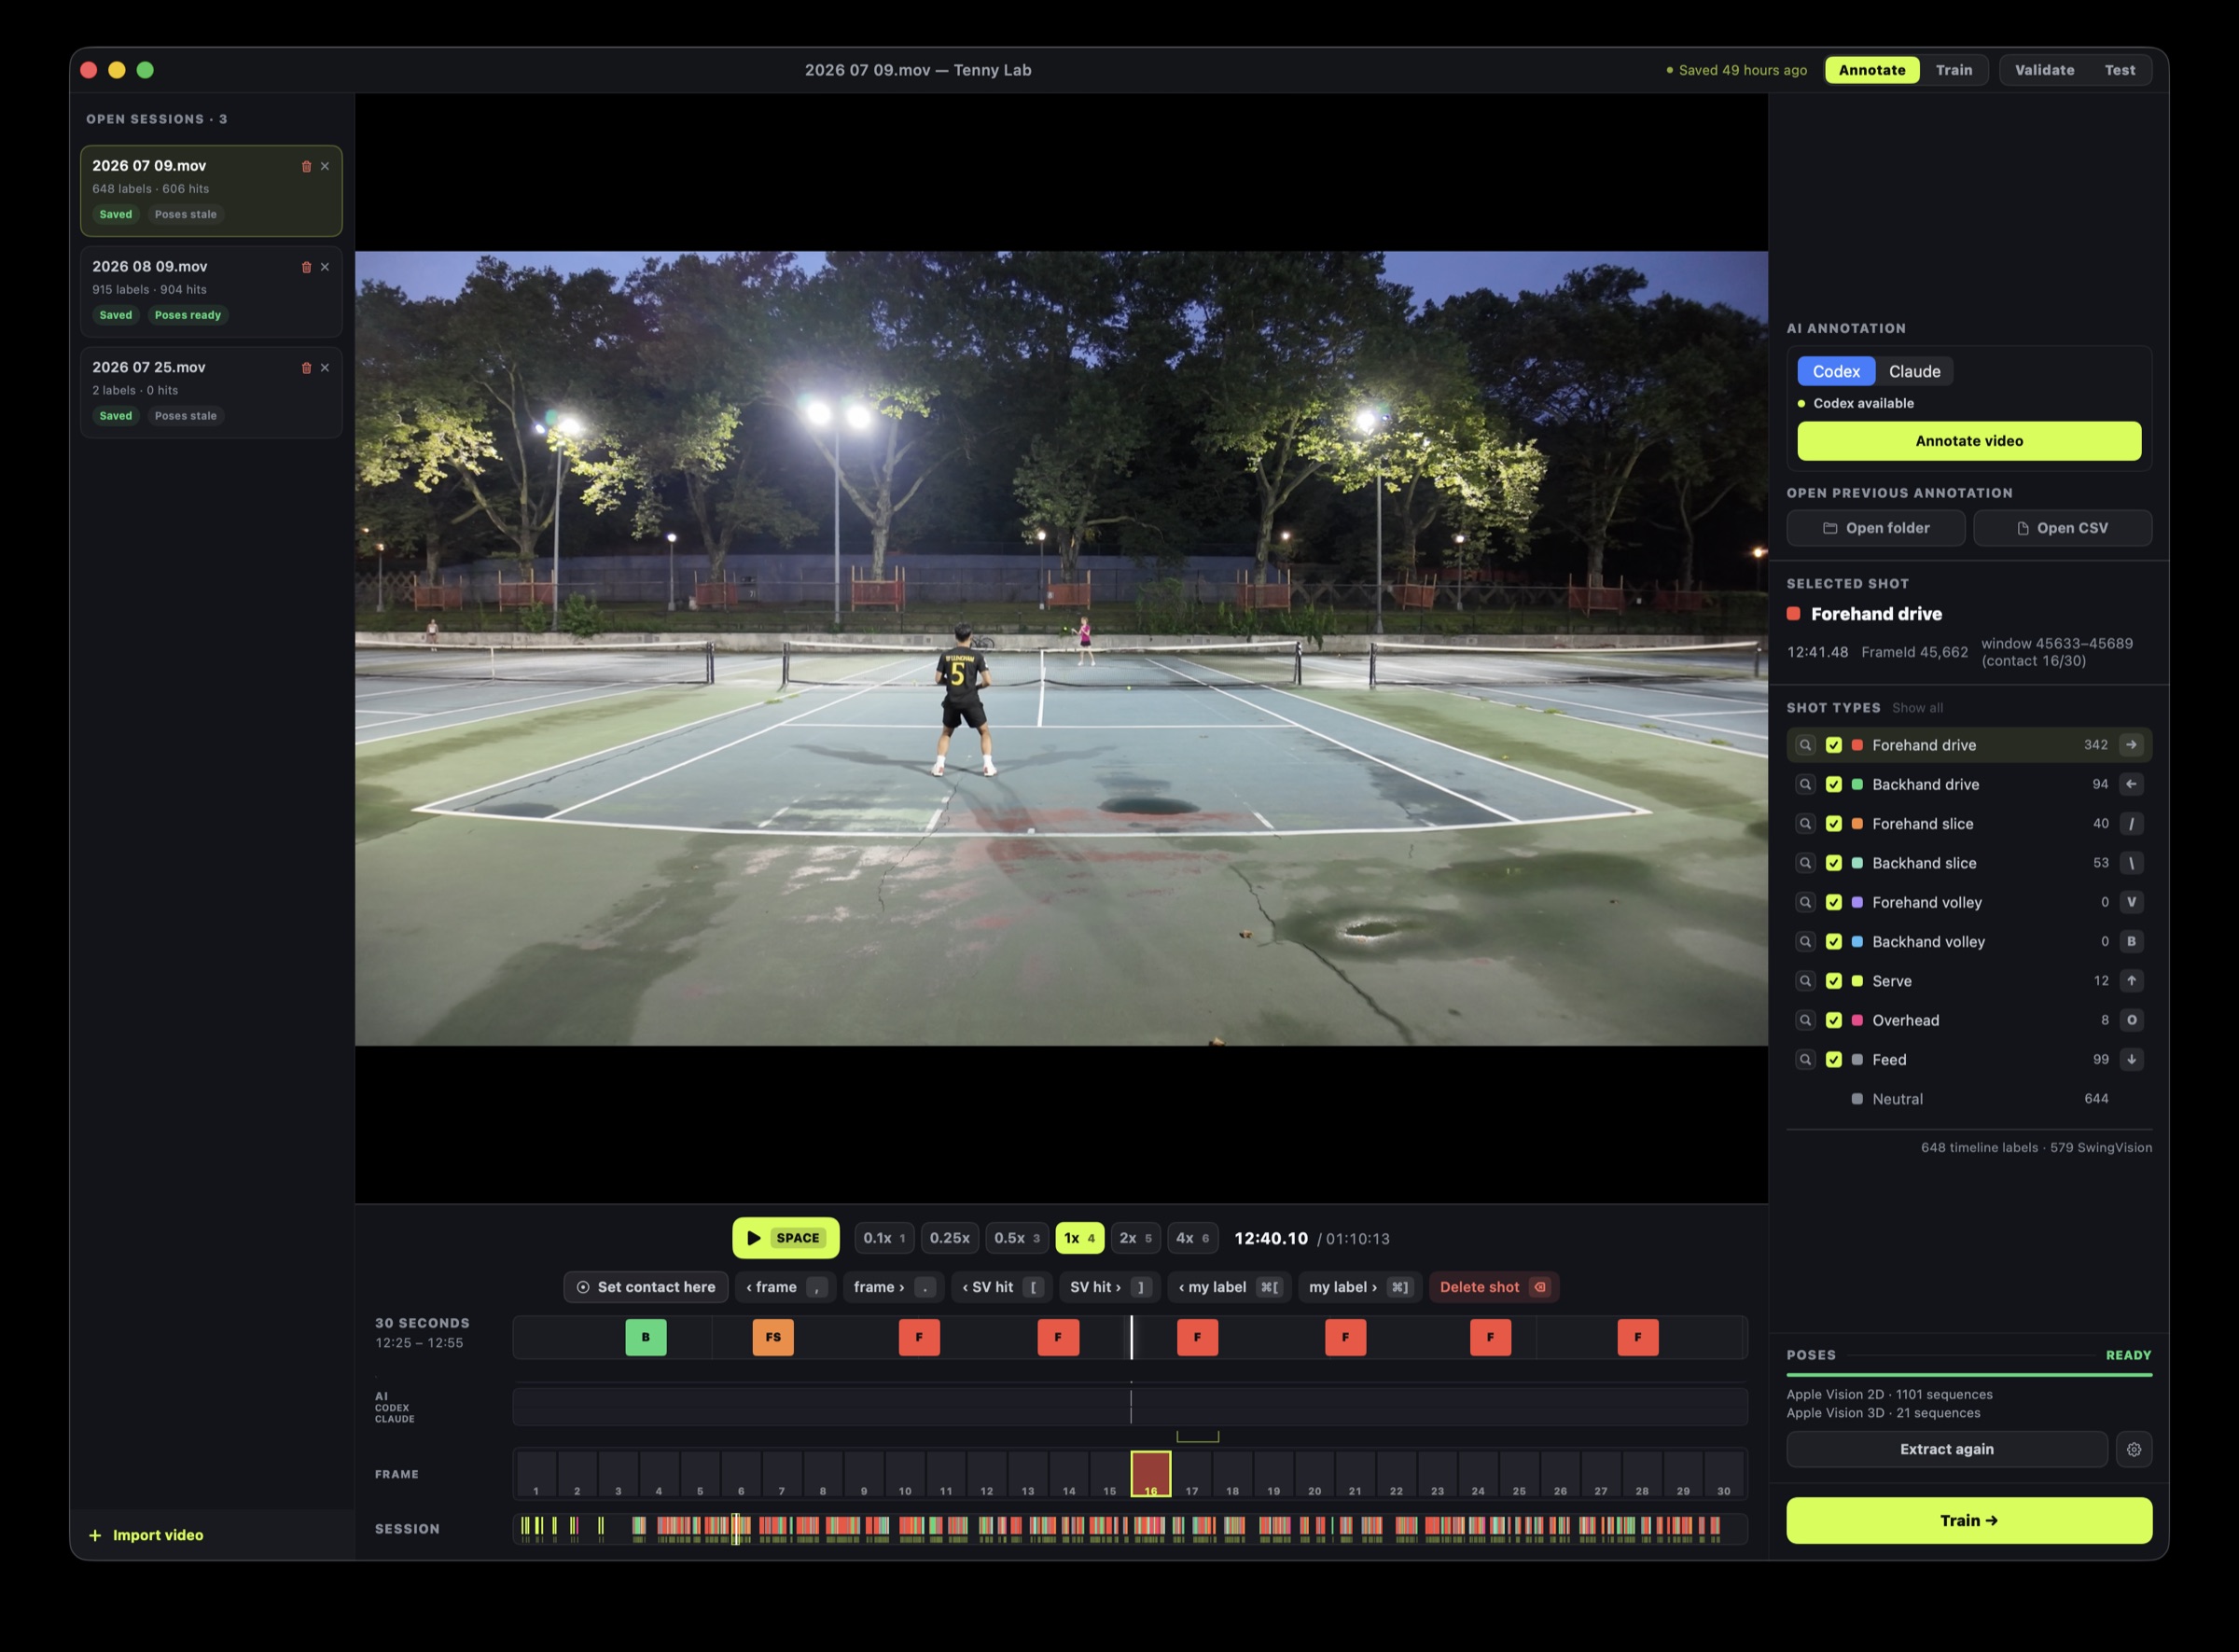The image size is (2239, 1652).
Task: Close the 2026 08 09.mov session
Action: coord(325,267)
